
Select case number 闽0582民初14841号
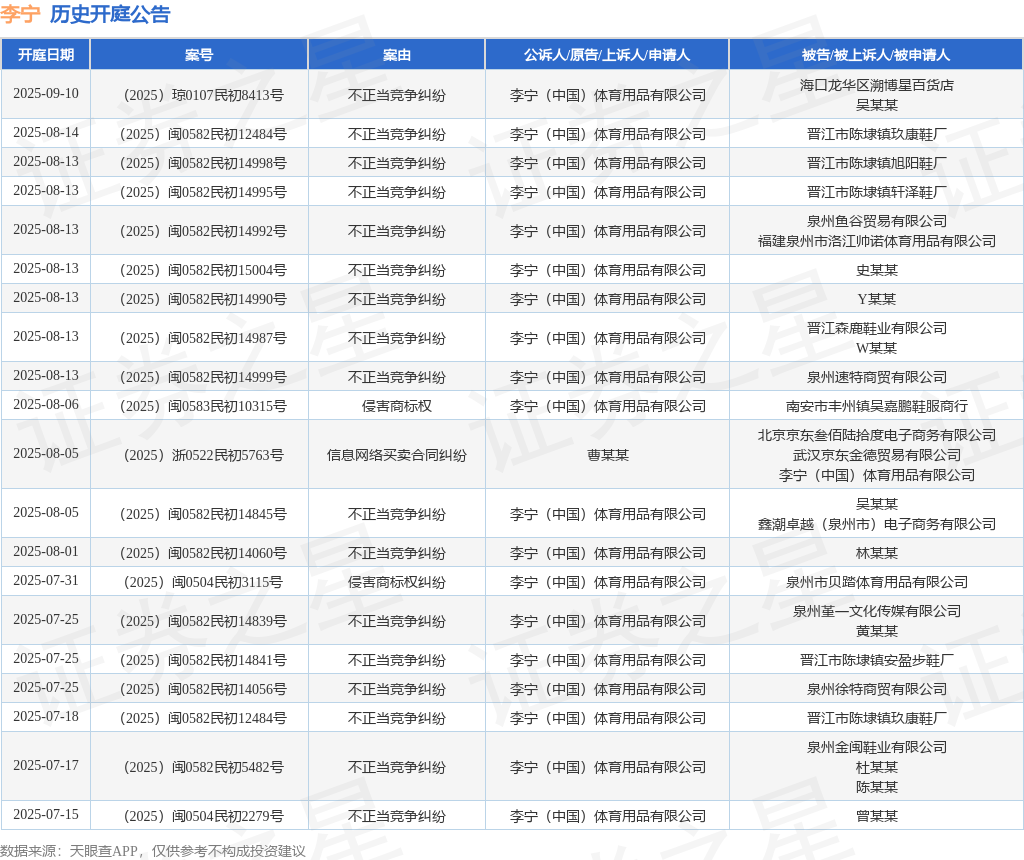click(x=203, y=661)
